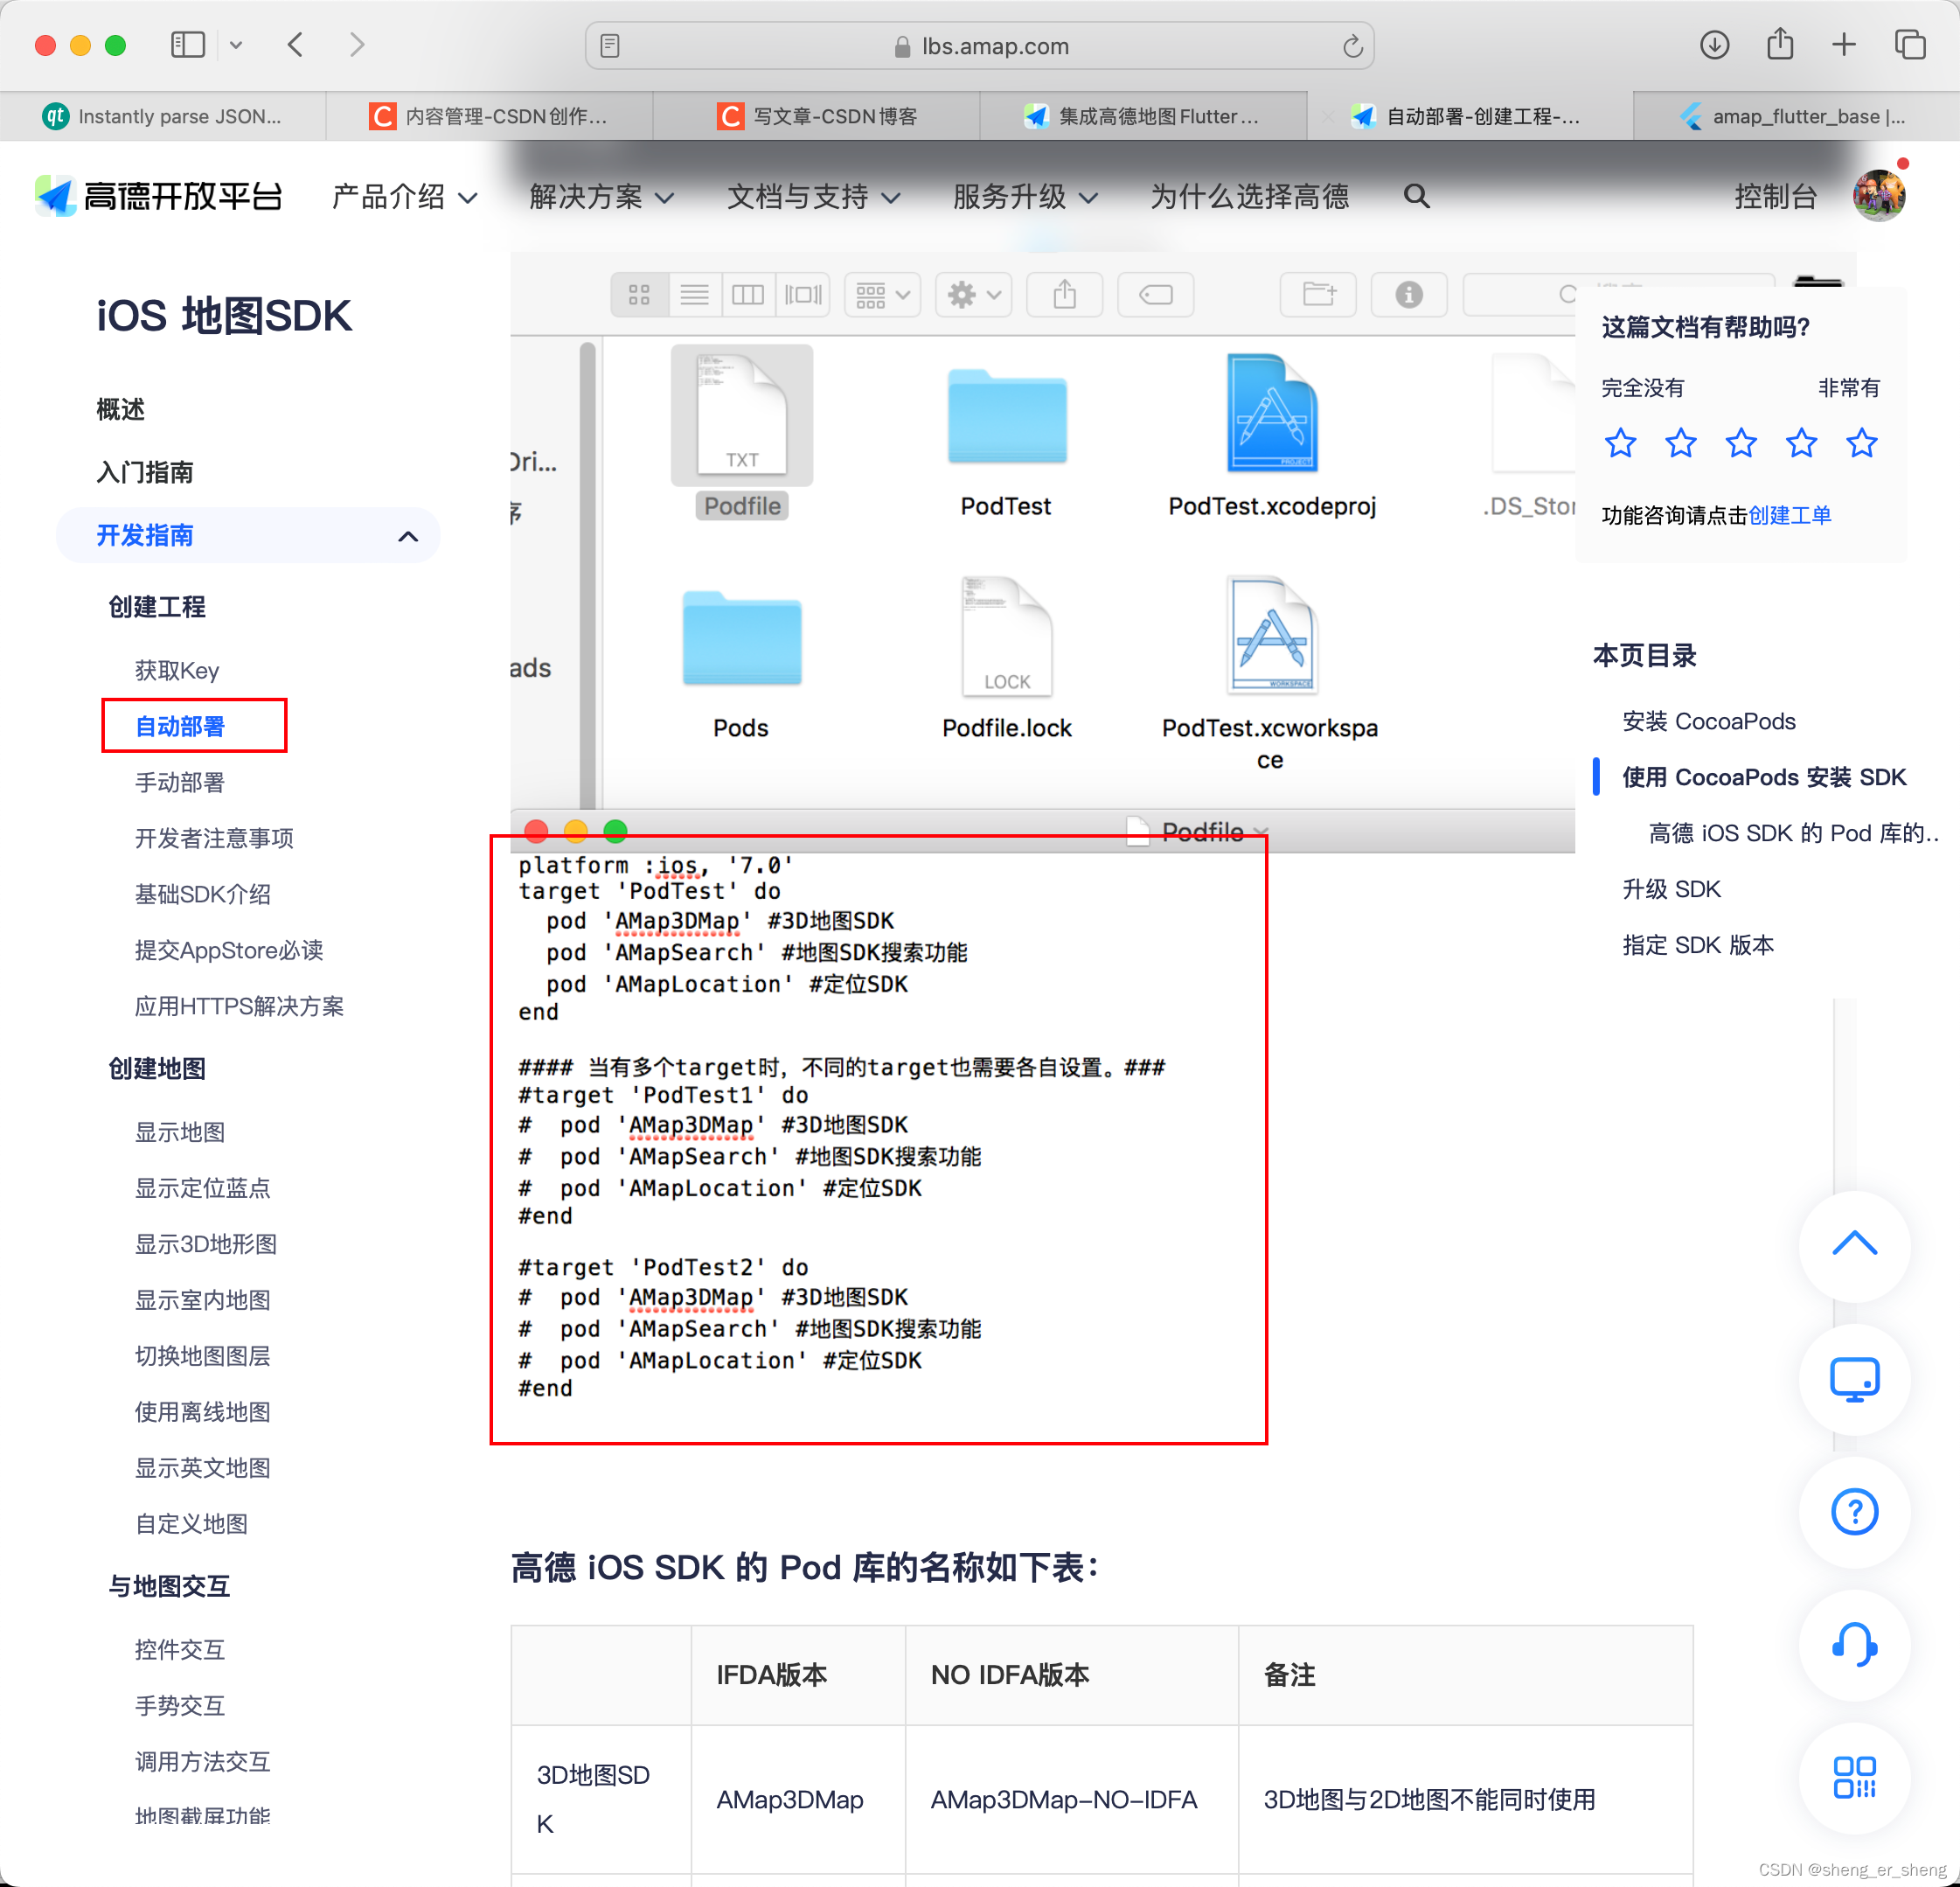Click the headset customer service button

tap(1854, 1645)
